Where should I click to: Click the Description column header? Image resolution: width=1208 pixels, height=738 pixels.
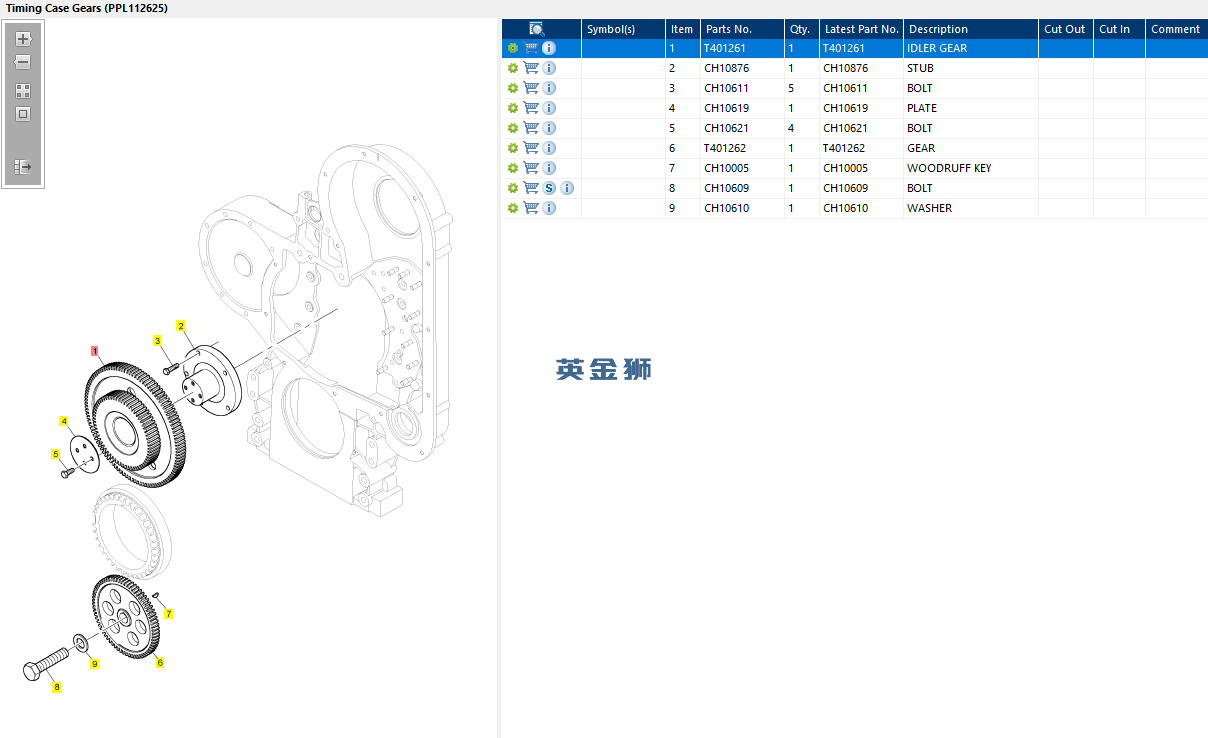(971, 29)
